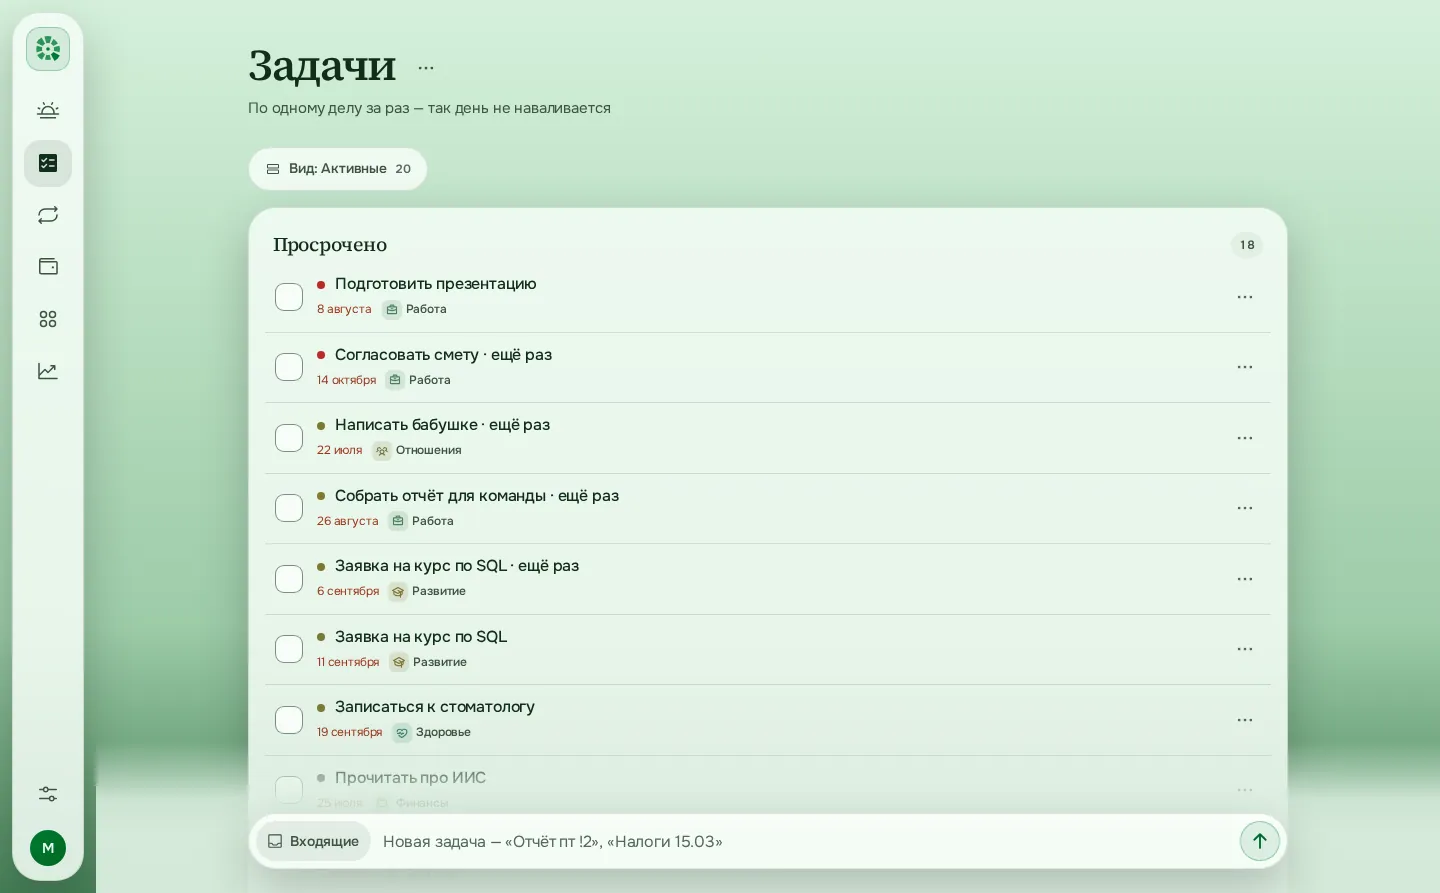
Task: Submit new task with arrow-up button
Action: click(x=1260, y=841)
